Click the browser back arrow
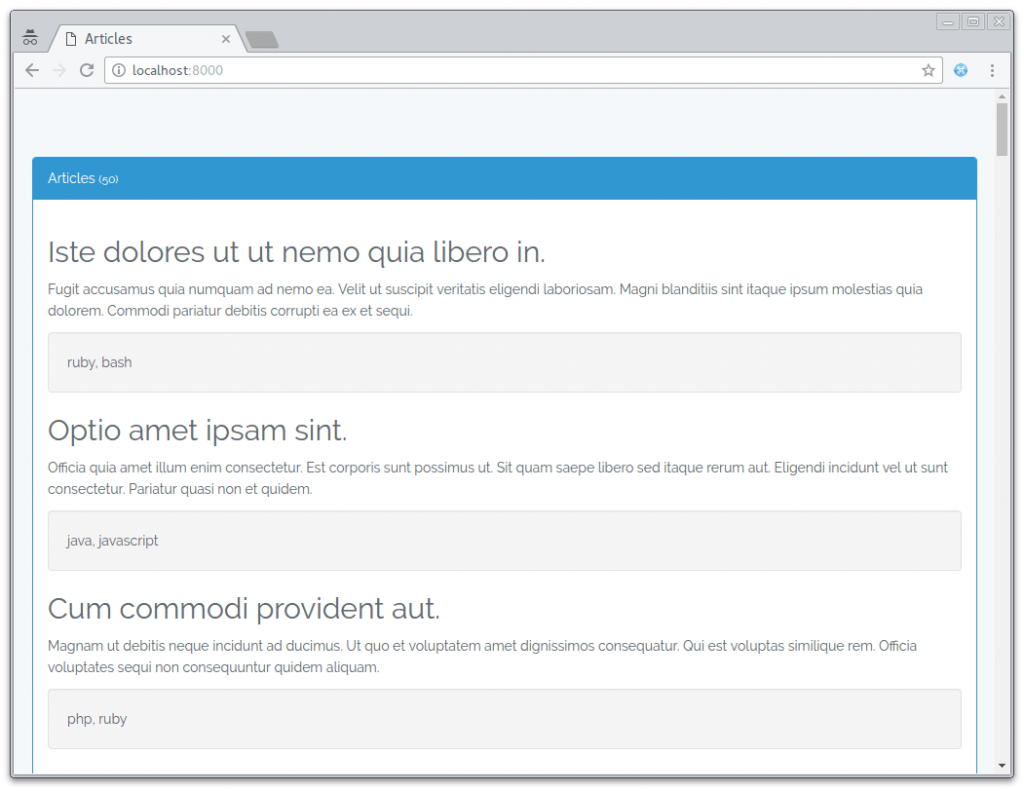The width and height of the screenshot is (1024, 791). click(x=32, y=70)
